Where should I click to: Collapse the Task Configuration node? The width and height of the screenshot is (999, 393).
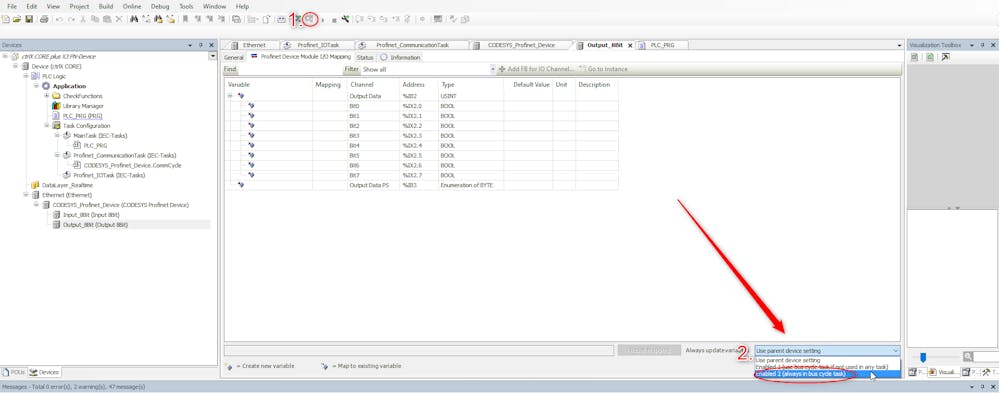pos(47,125)
